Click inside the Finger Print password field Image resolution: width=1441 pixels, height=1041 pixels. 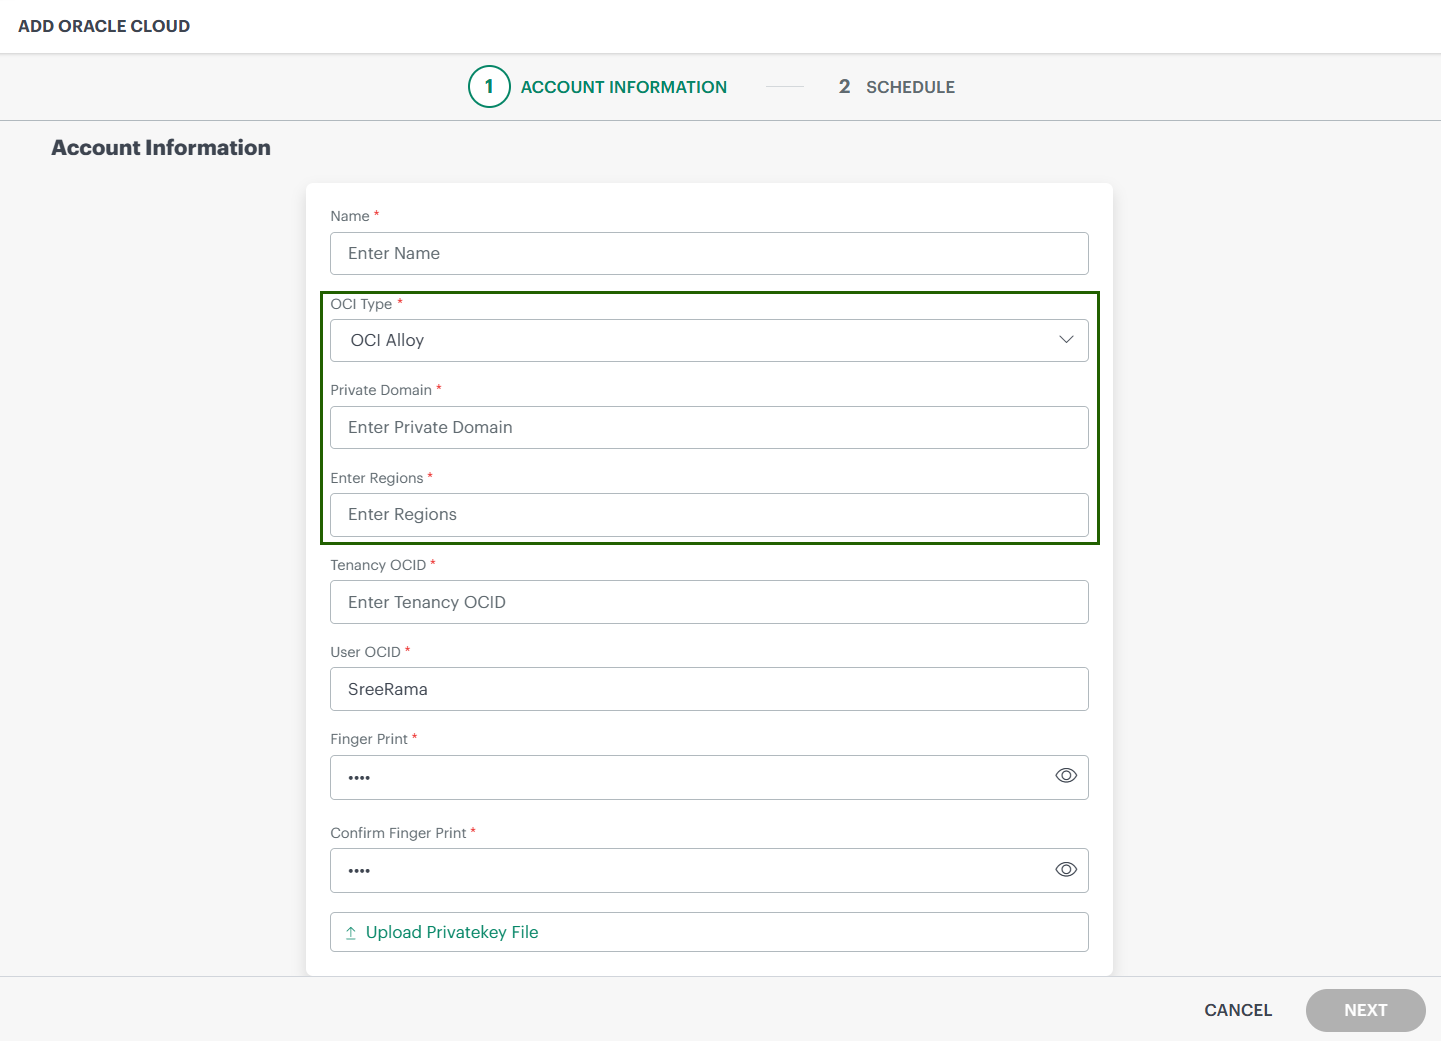[690, 777]
